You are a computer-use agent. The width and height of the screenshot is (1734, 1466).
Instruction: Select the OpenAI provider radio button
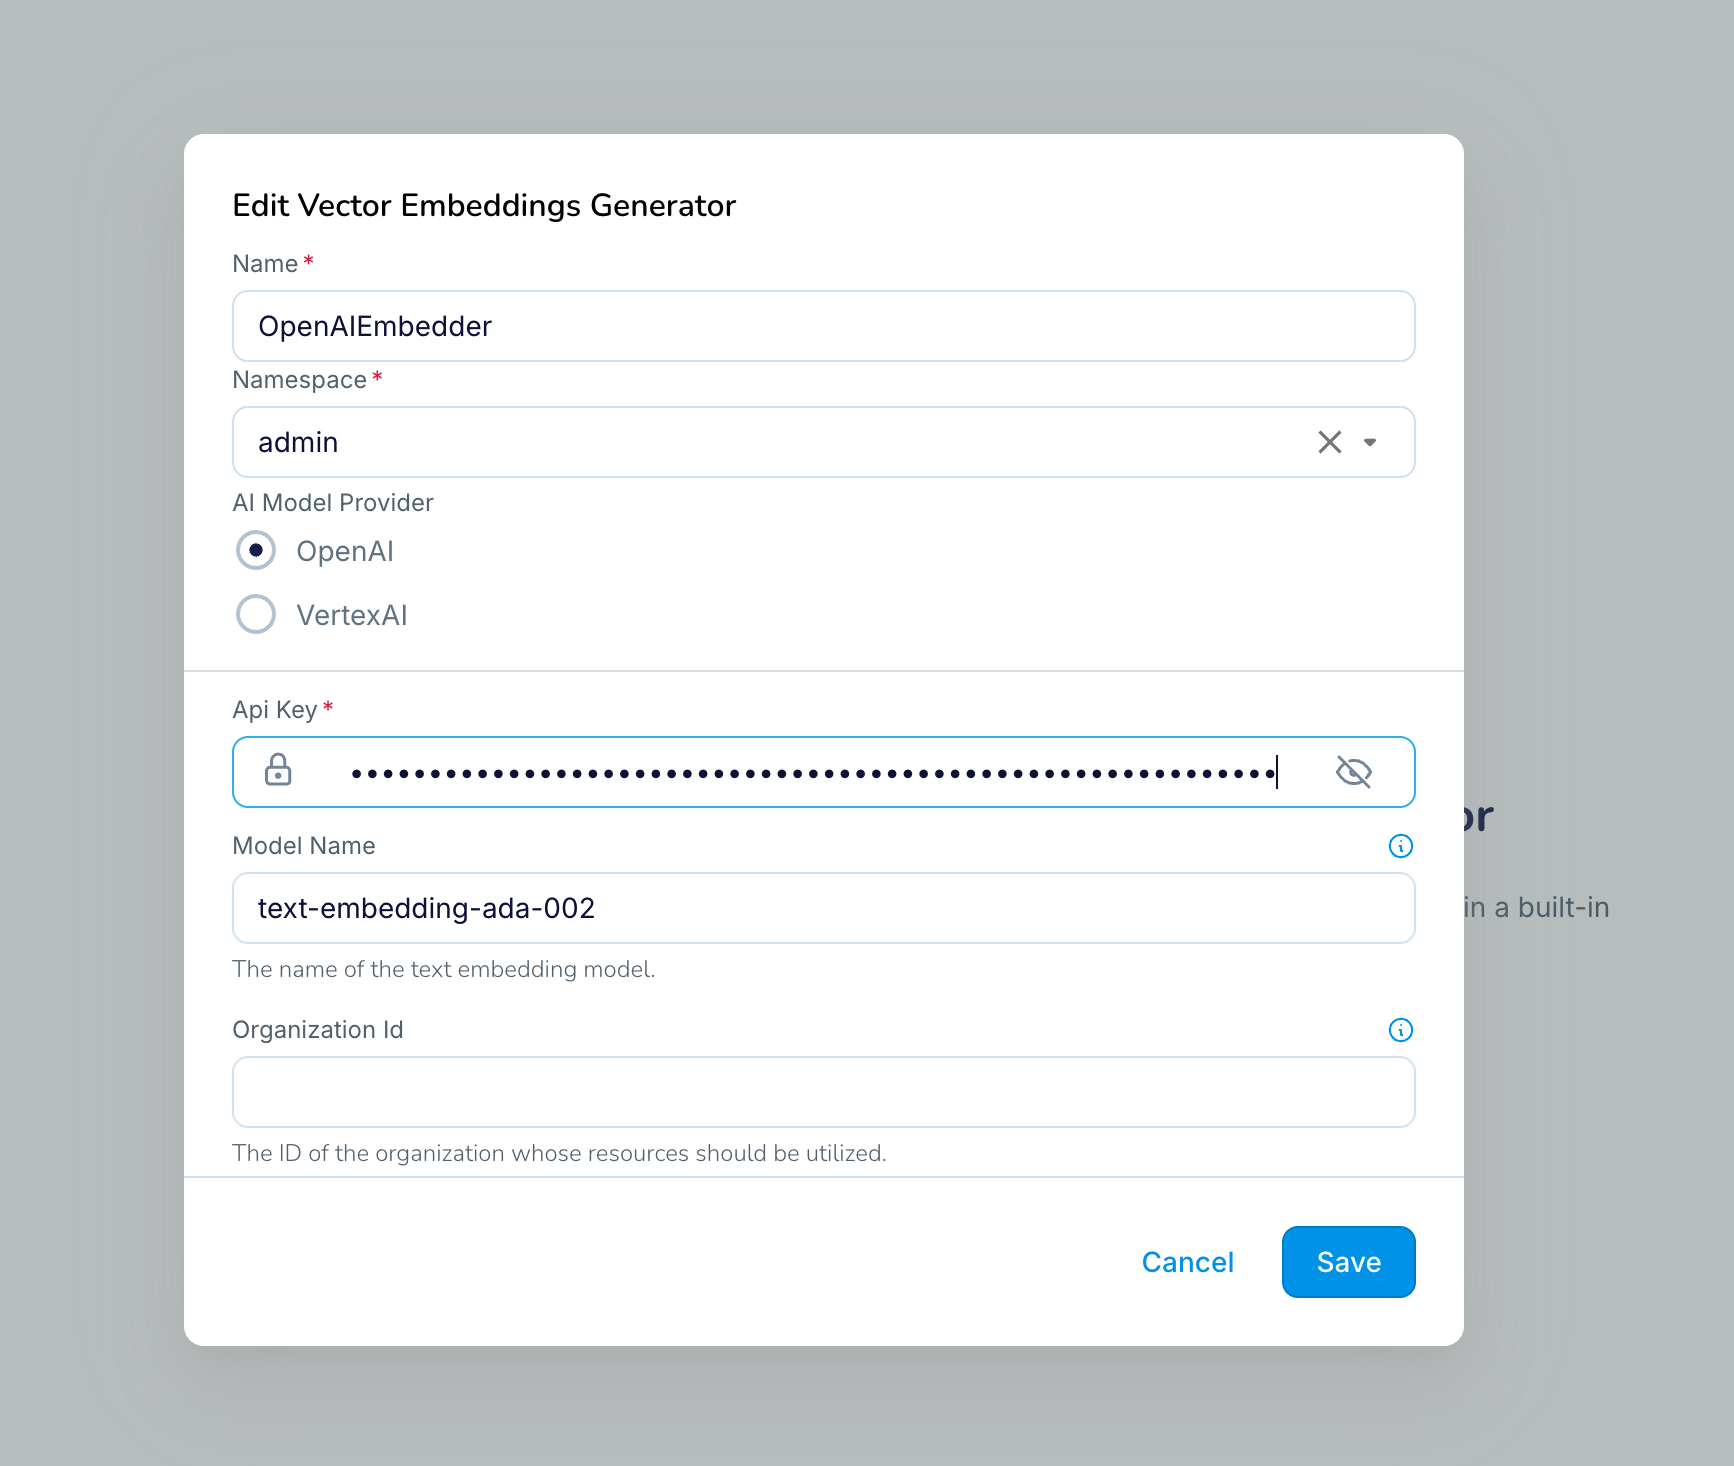(256, 551)
